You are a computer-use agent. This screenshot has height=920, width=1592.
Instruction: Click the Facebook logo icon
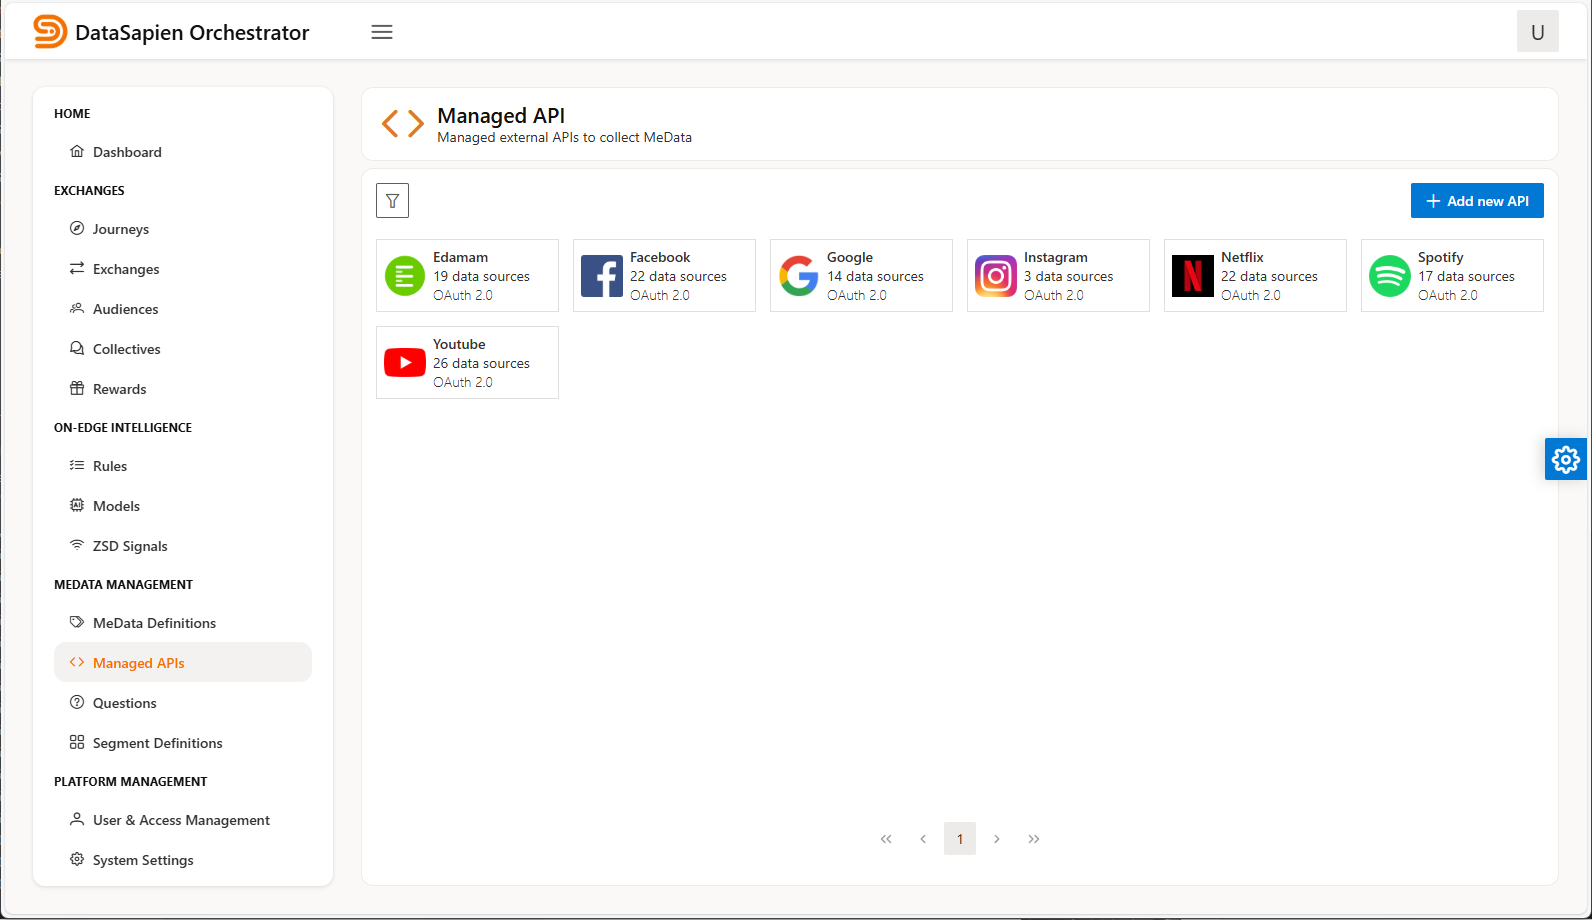pos(602,276)
